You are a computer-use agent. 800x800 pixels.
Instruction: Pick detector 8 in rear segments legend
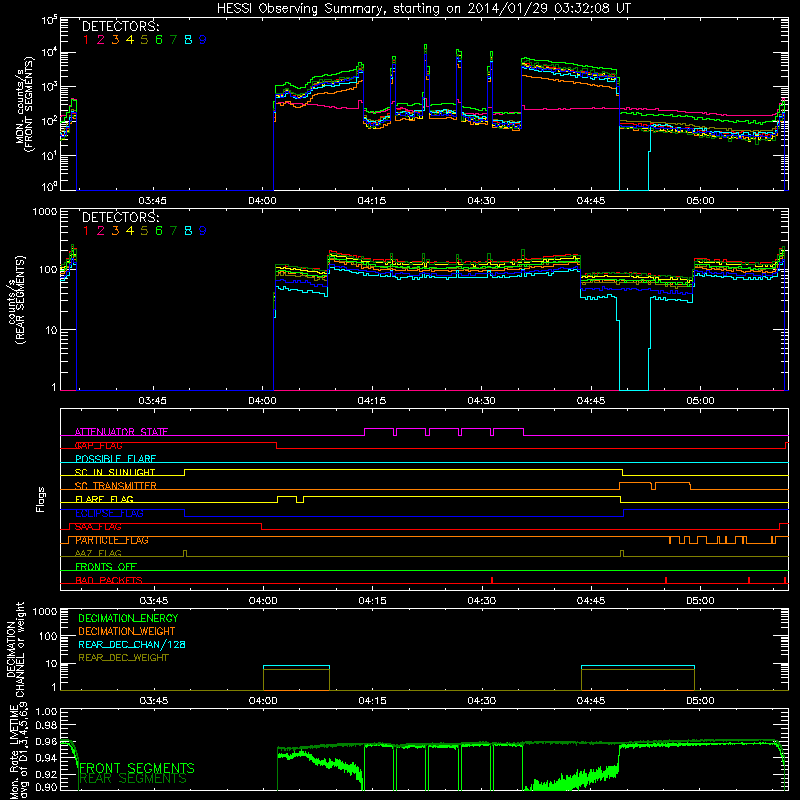pos(188,231)
